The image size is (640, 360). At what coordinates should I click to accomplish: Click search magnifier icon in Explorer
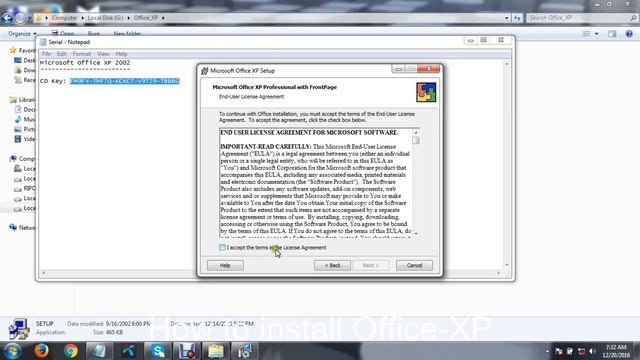pyautogui.click(x=633, y=18)
